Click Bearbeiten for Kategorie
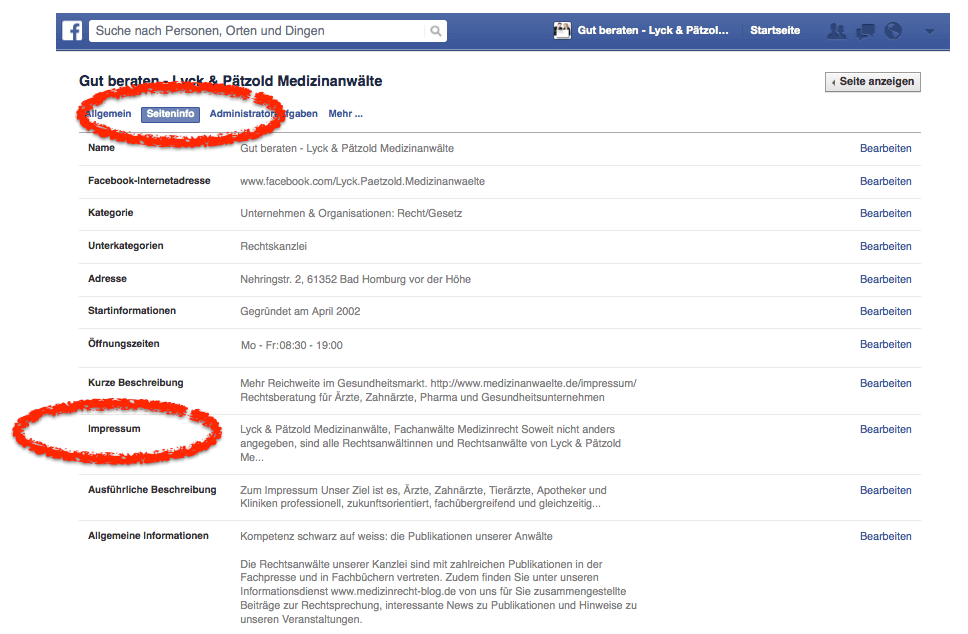Screen dimensions: 968x634 pos(885,213)
